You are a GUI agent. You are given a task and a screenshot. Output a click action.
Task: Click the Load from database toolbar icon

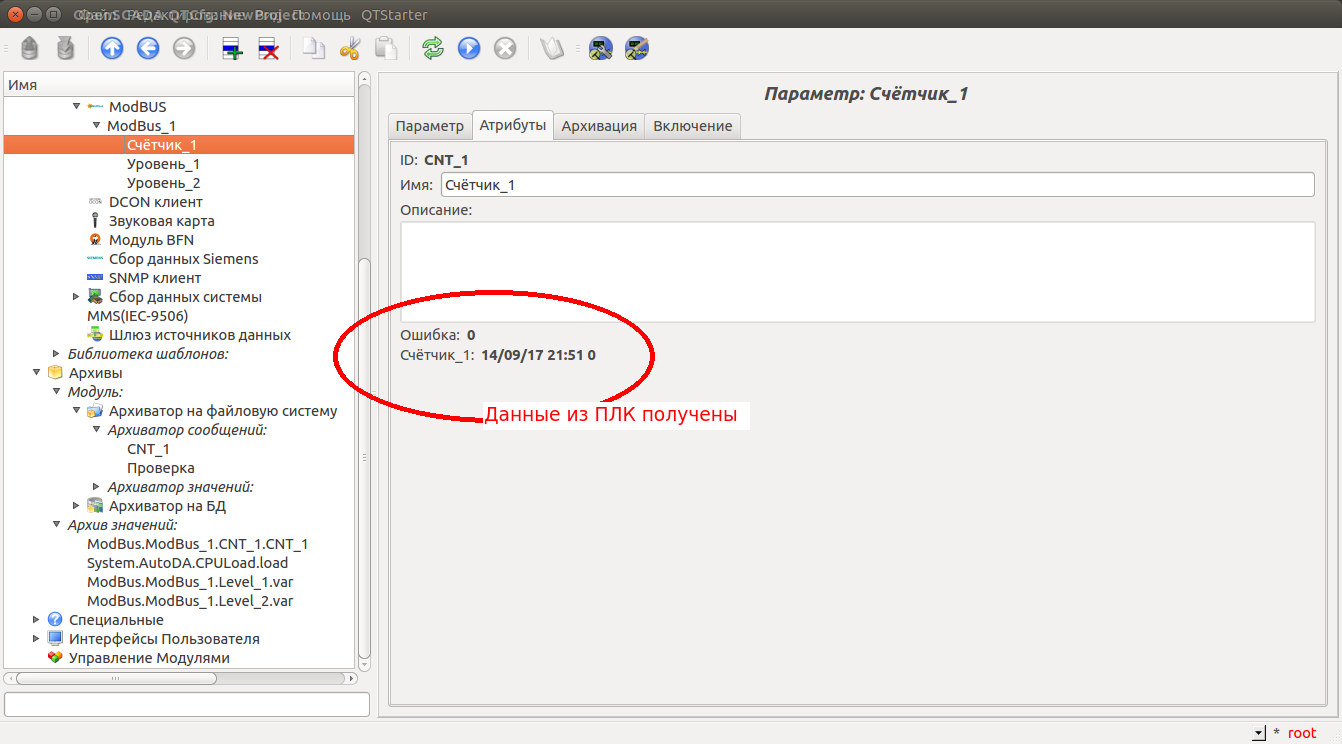pos(31,48)
